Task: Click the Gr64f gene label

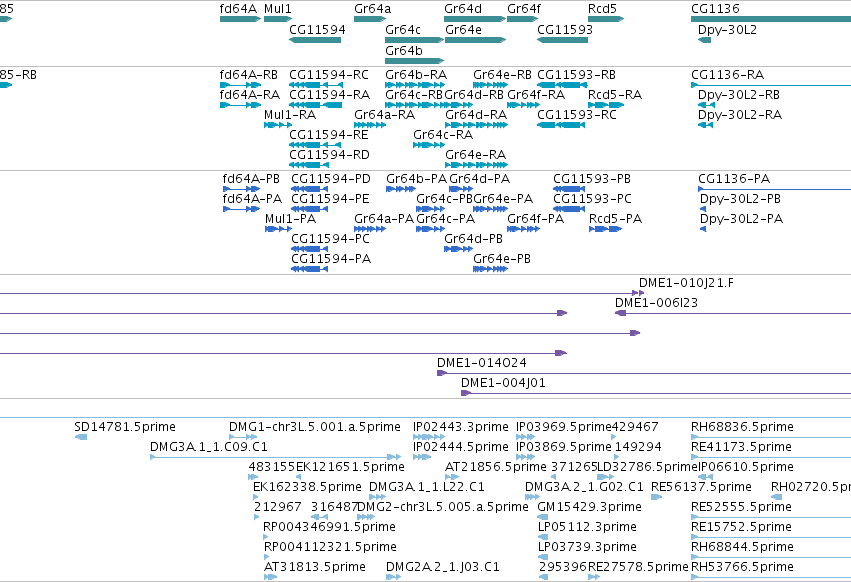Action: coord(524,9)
